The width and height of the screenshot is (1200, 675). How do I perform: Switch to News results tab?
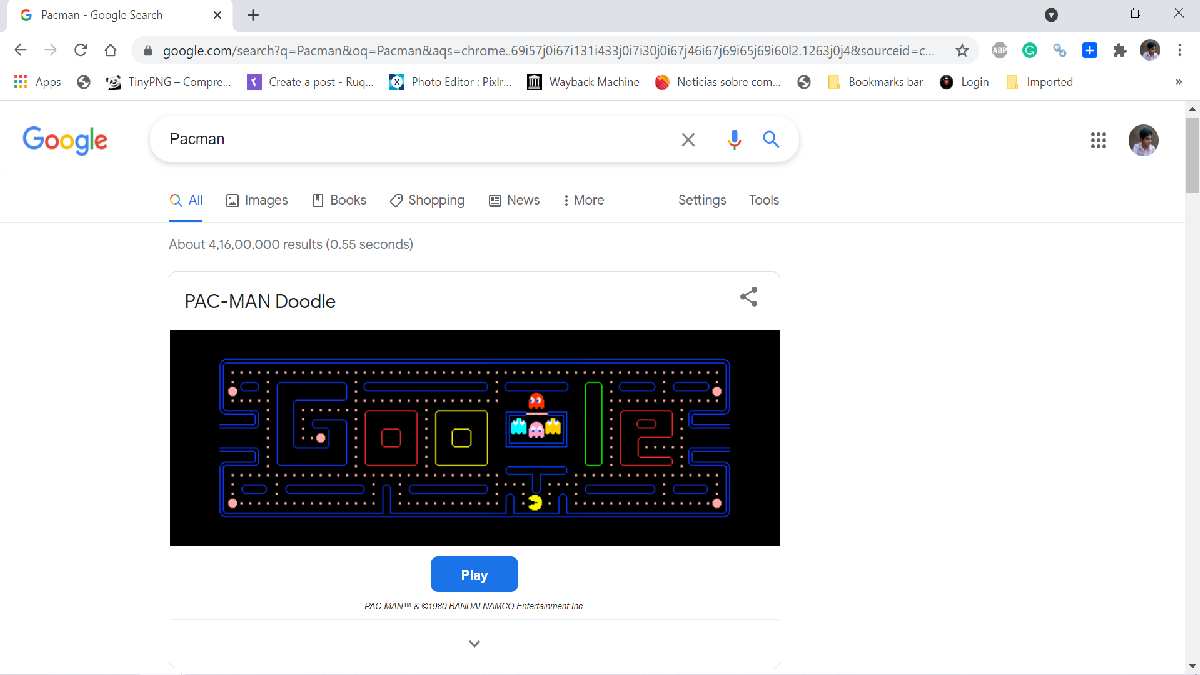pos(514,200)
